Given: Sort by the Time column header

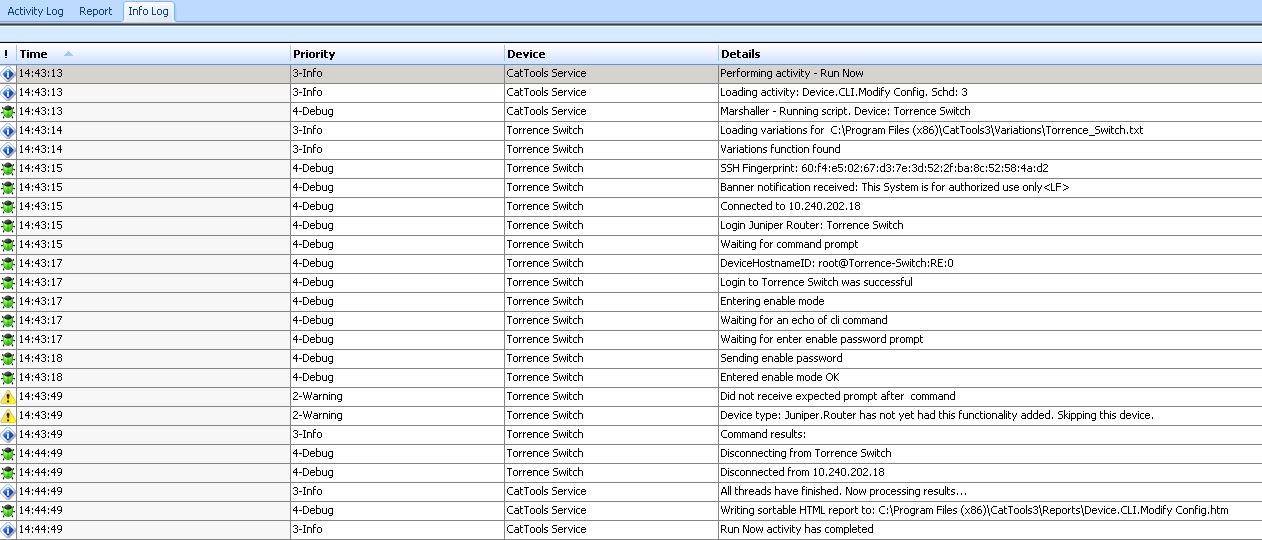Looking at the screenshot, I should click(x=154, y=54).
